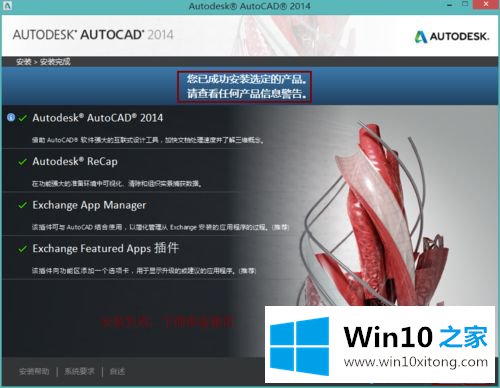Click the green checkmark next to Autodesk ReCap
Viewport: 500px width, 388px height.
click(x=23, y=162)
